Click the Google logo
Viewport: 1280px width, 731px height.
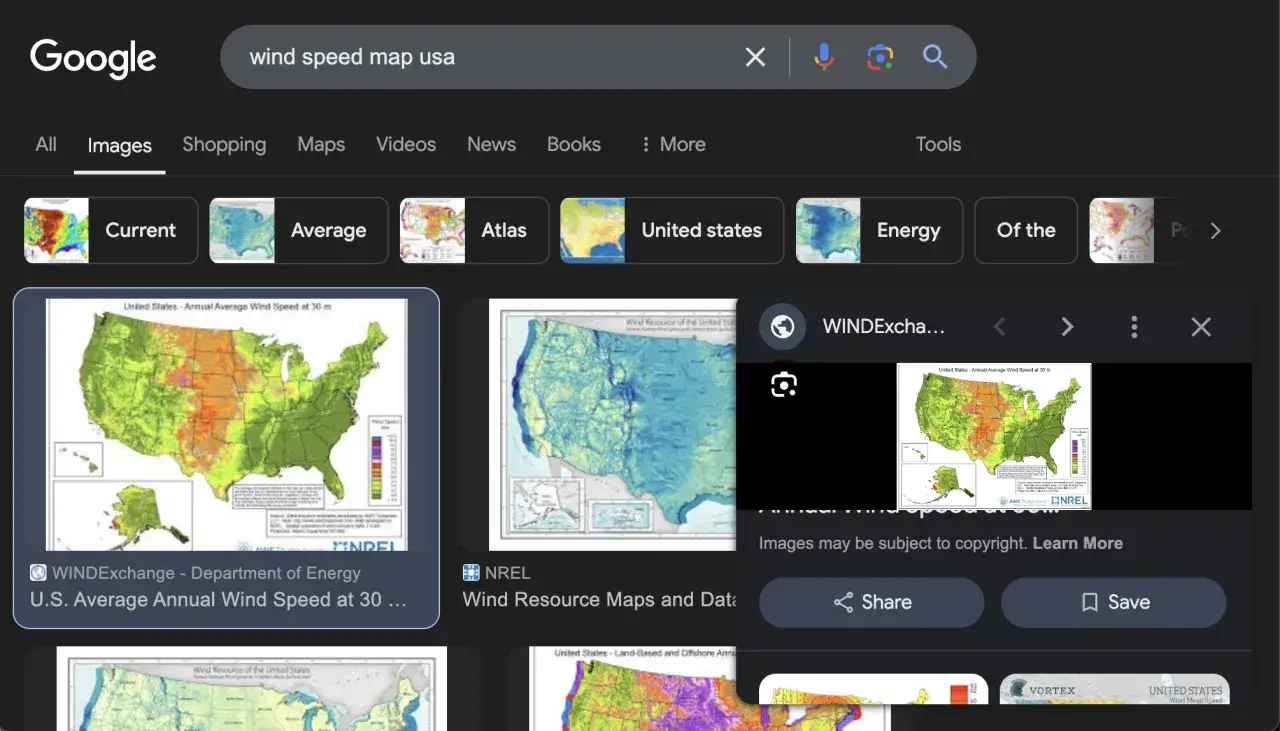pos(93,57)
